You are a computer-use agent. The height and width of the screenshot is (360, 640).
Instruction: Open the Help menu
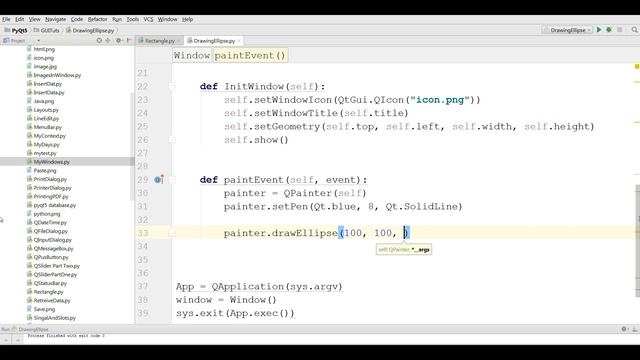pos(187,19)
